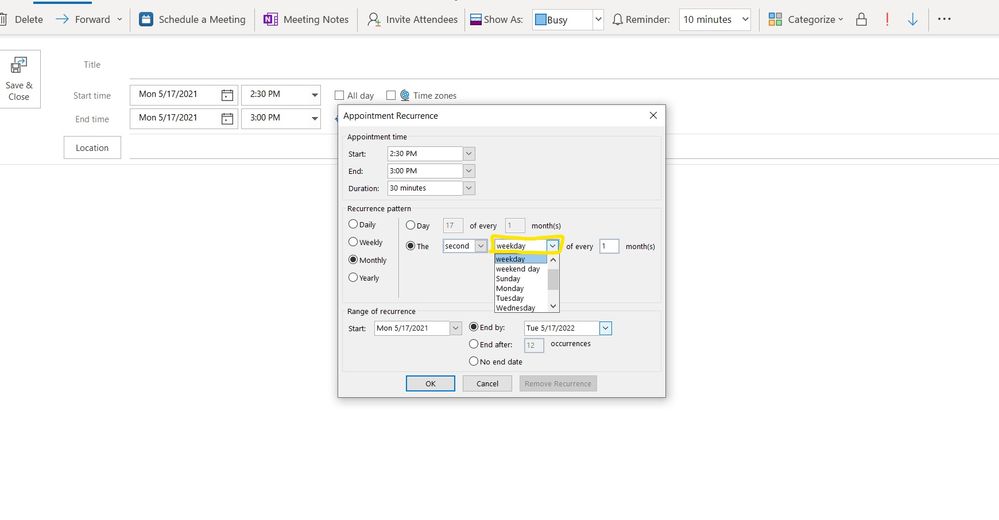Click the Cancel button
The image size is (999, 520).
click(x=487, y=384)
